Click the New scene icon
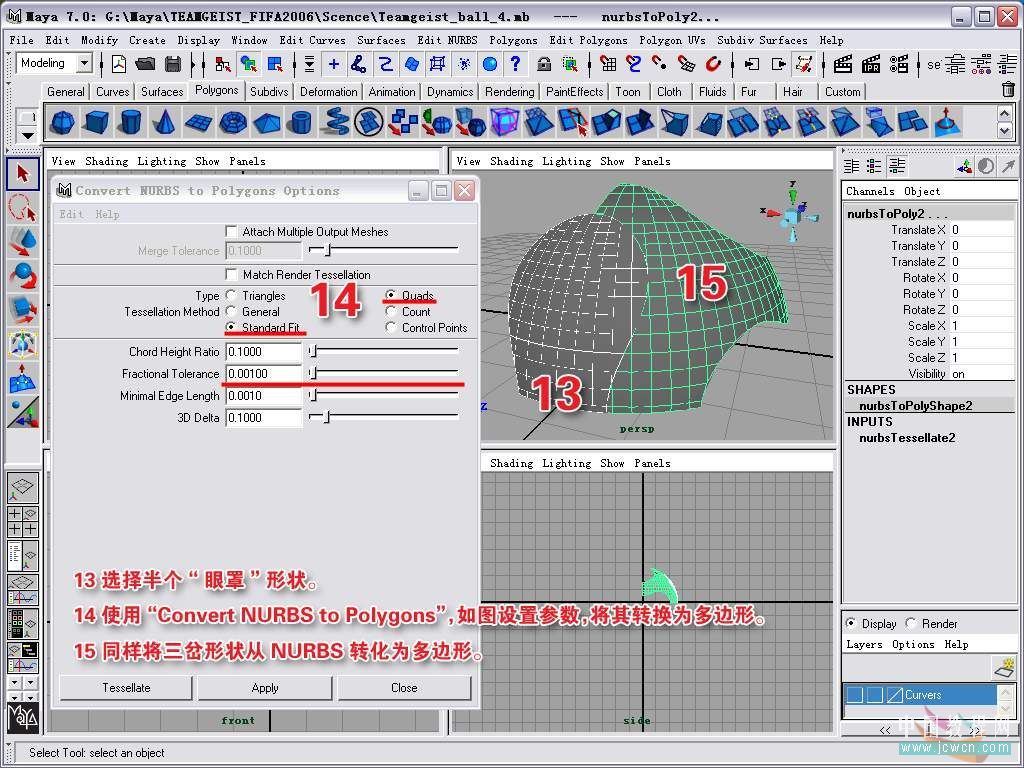Viewport: 1024px width, 768px height. 119,64
